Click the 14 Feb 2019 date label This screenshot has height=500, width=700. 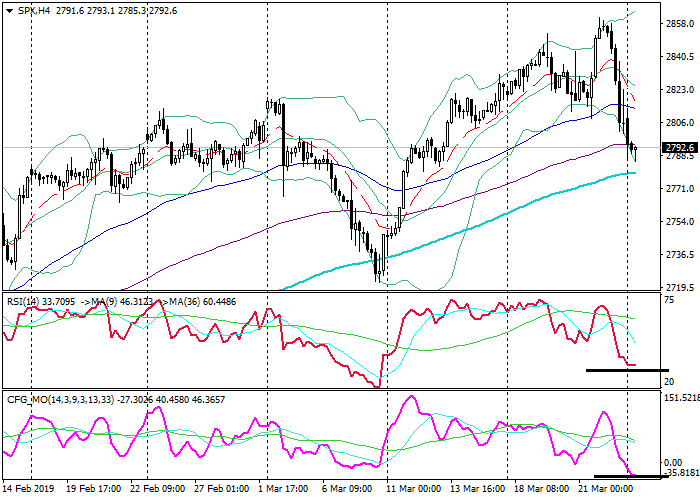tap(29, 489)
